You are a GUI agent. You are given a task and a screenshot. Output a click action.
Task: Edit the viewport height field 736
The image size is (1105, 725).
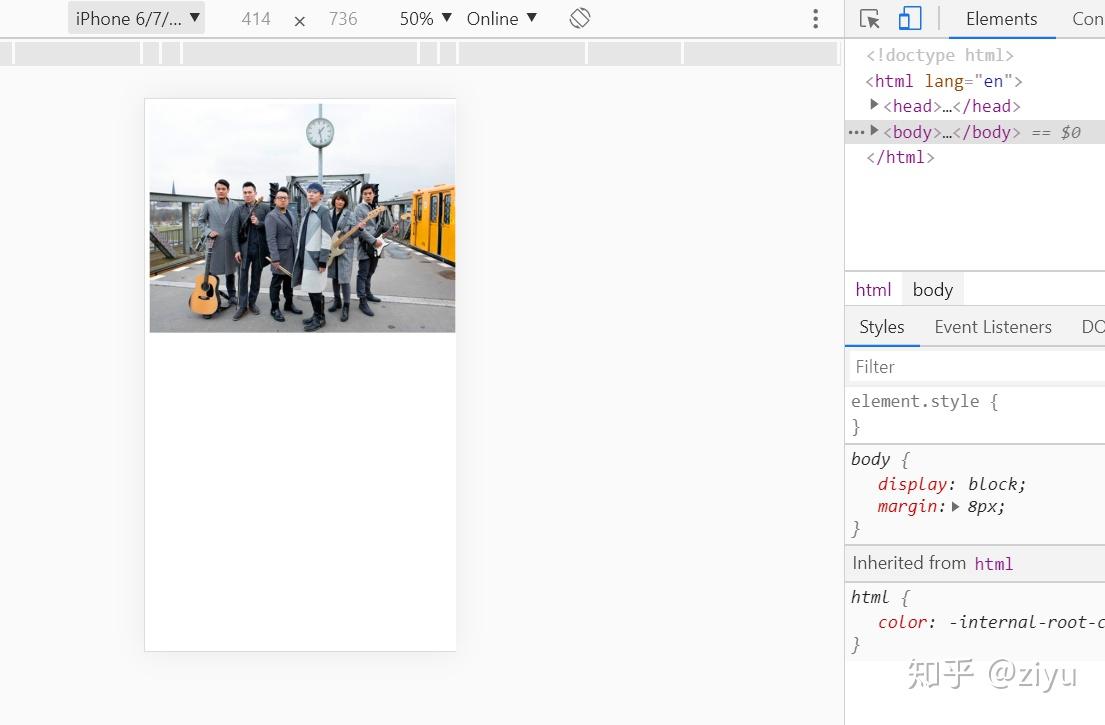(343, 19)
